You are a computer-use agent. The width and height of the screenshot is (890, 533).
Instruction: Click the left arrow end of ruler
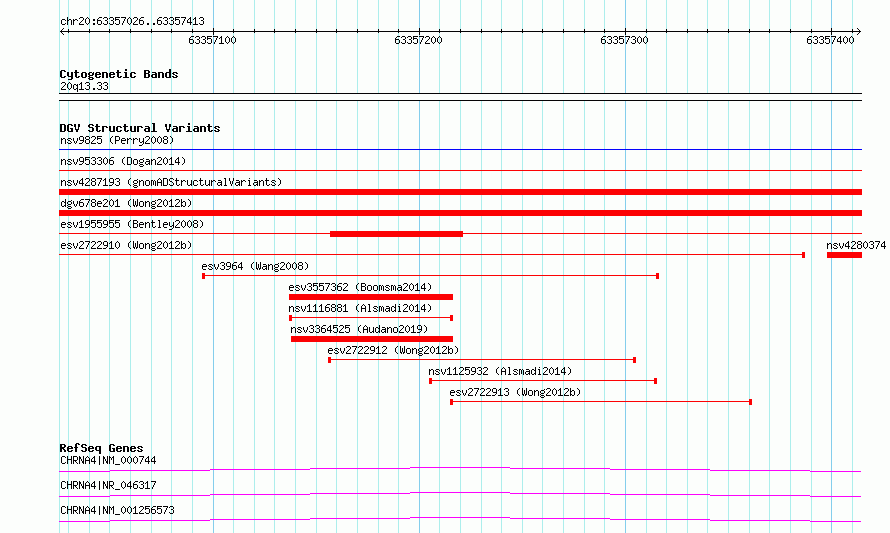63,31
